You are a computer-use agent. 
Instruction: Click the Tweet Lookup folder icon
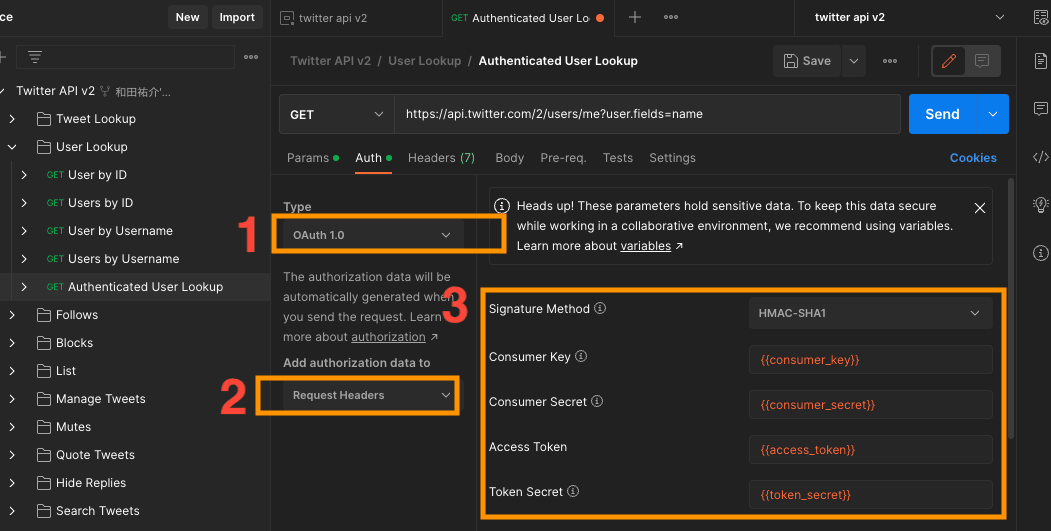[x=44, y=119]
